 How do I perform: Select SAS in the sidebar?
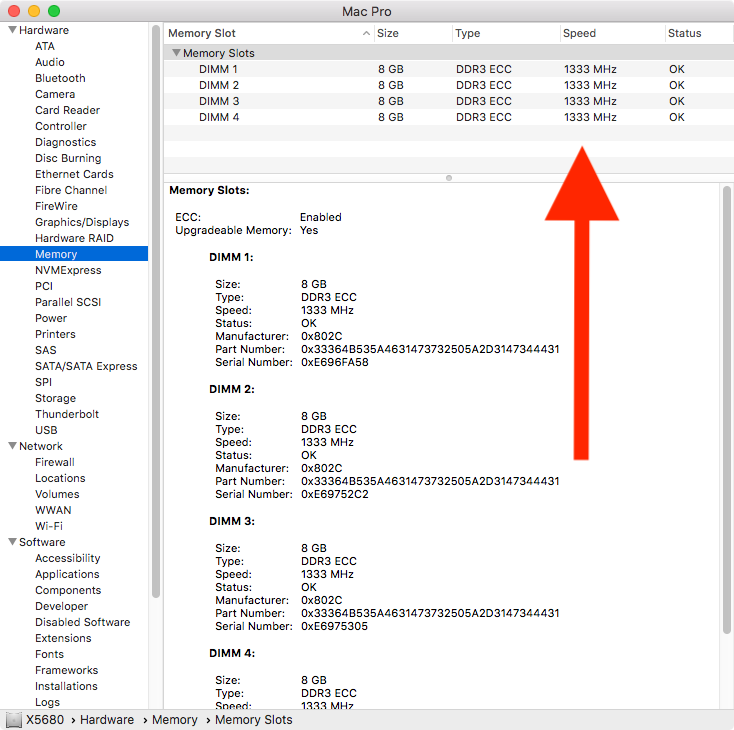tap(46, 350)
